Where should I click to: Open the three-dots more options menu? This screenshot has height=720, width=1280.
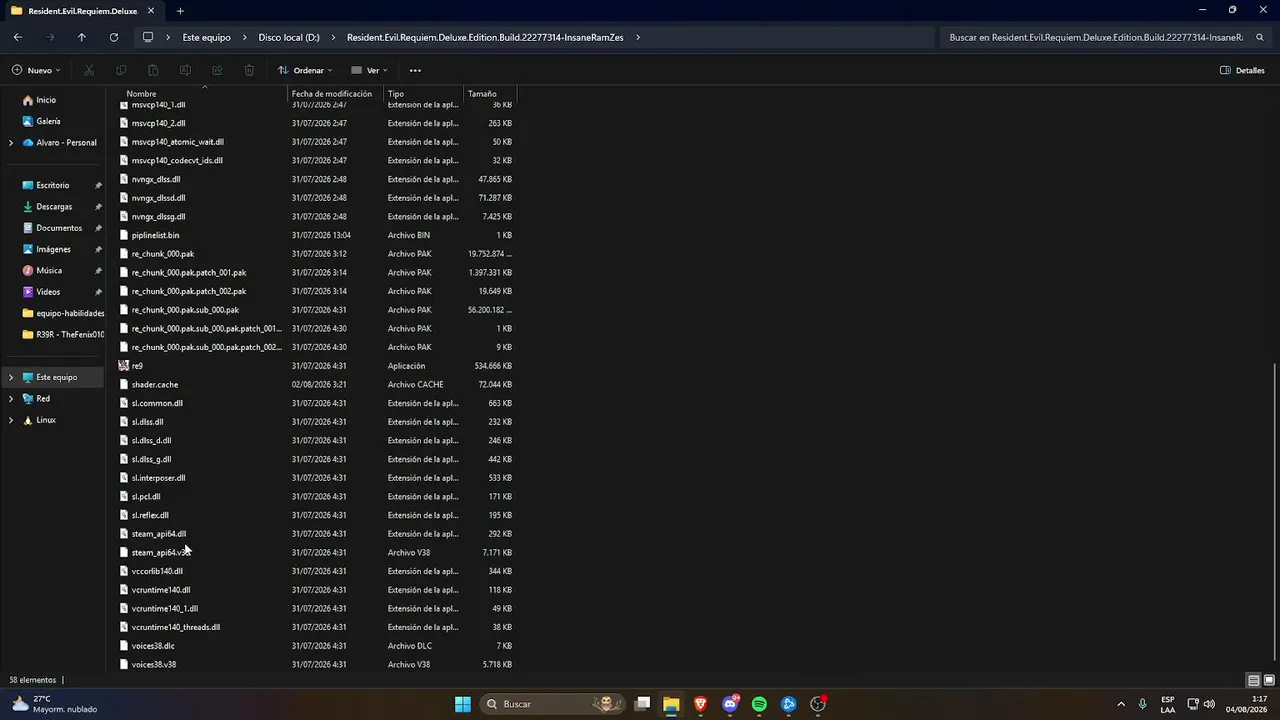pyautogui.click(x=415, y=70)
